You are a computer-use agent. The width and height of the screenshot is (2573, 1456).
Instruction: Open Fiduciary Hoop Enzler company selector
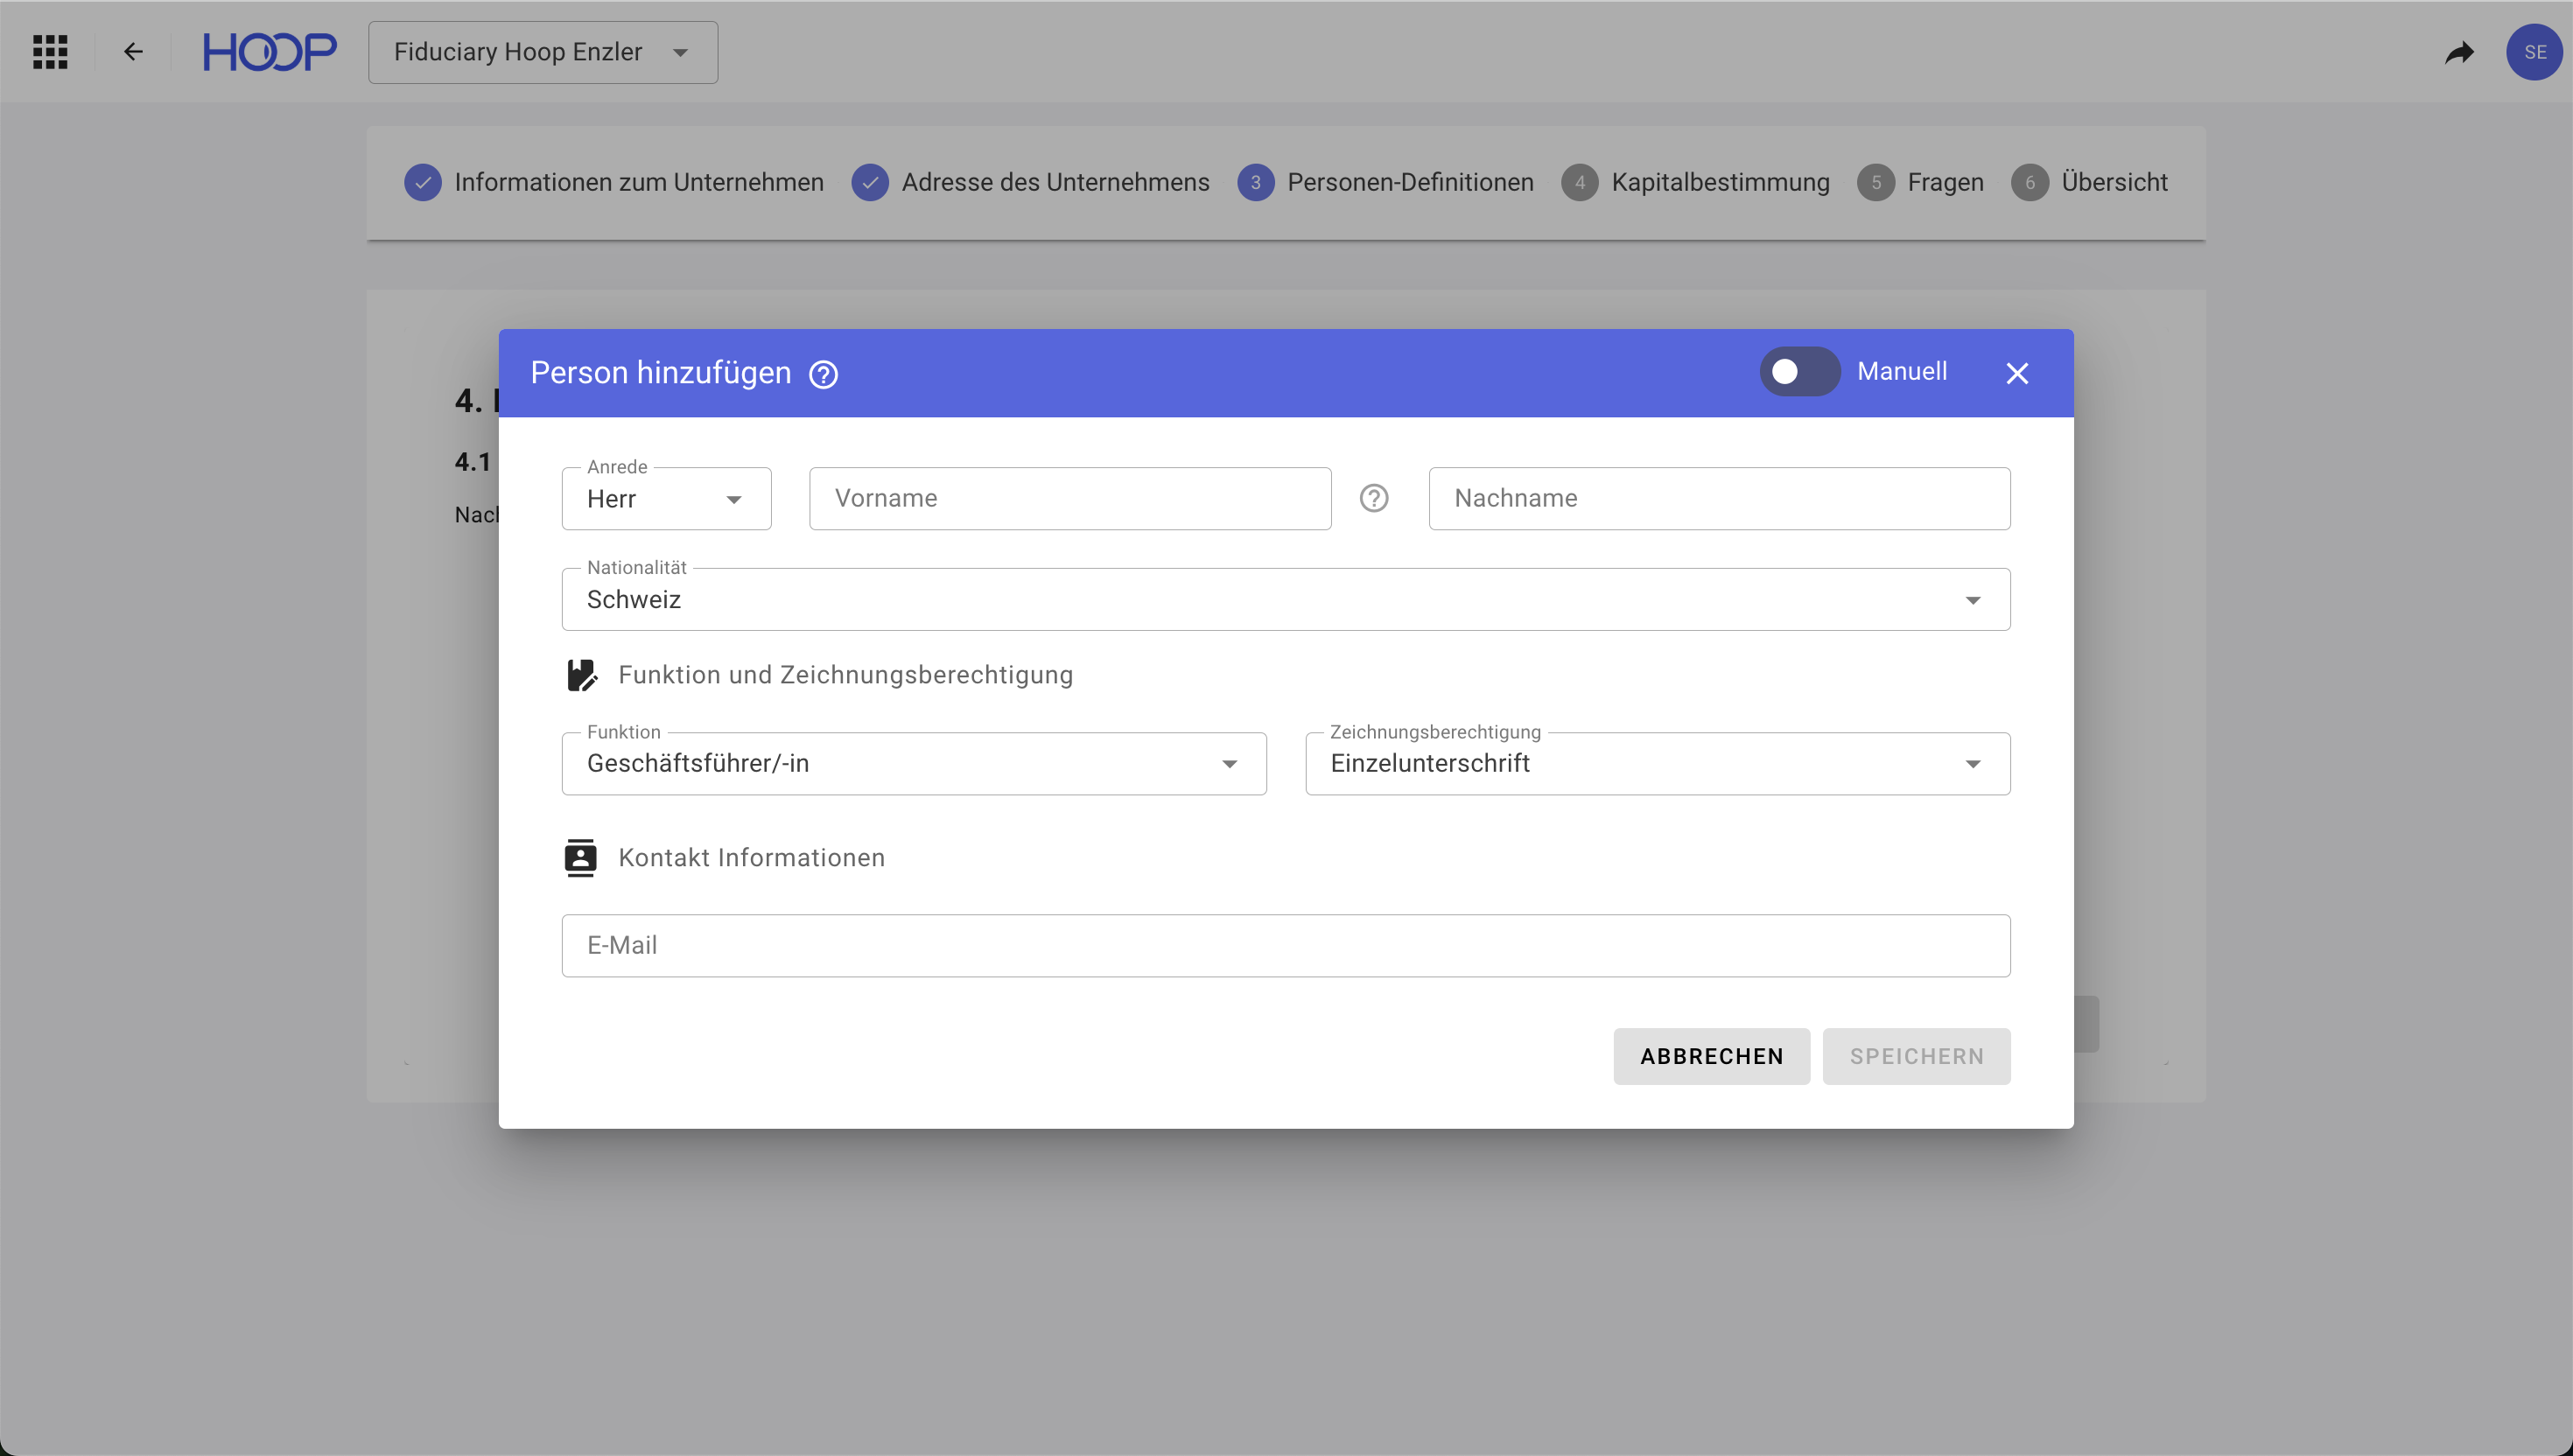(542, 52)
